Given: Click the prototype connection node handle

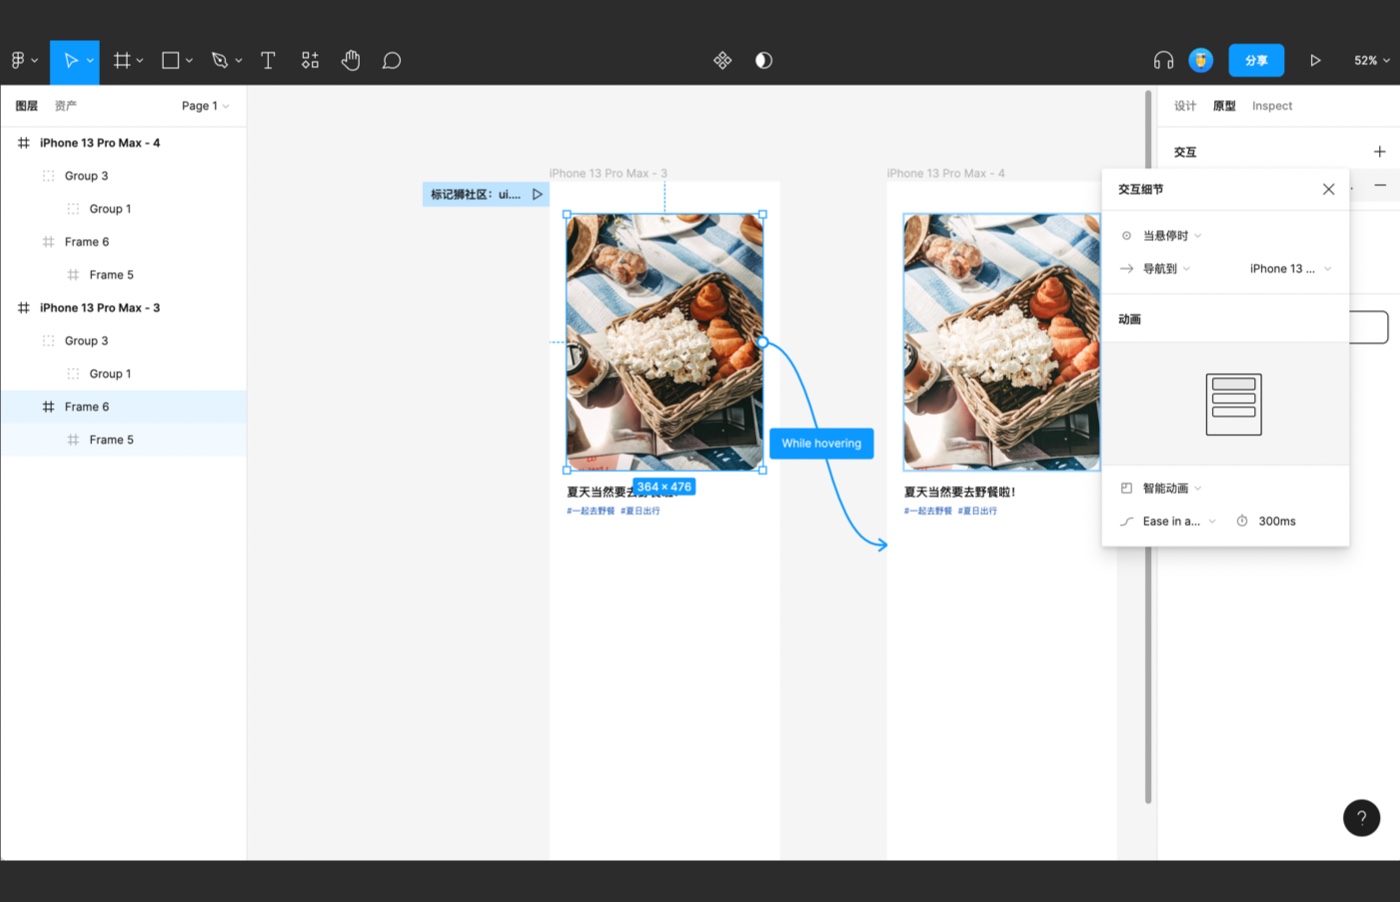Looking at the screenshot, I should 763,342.
